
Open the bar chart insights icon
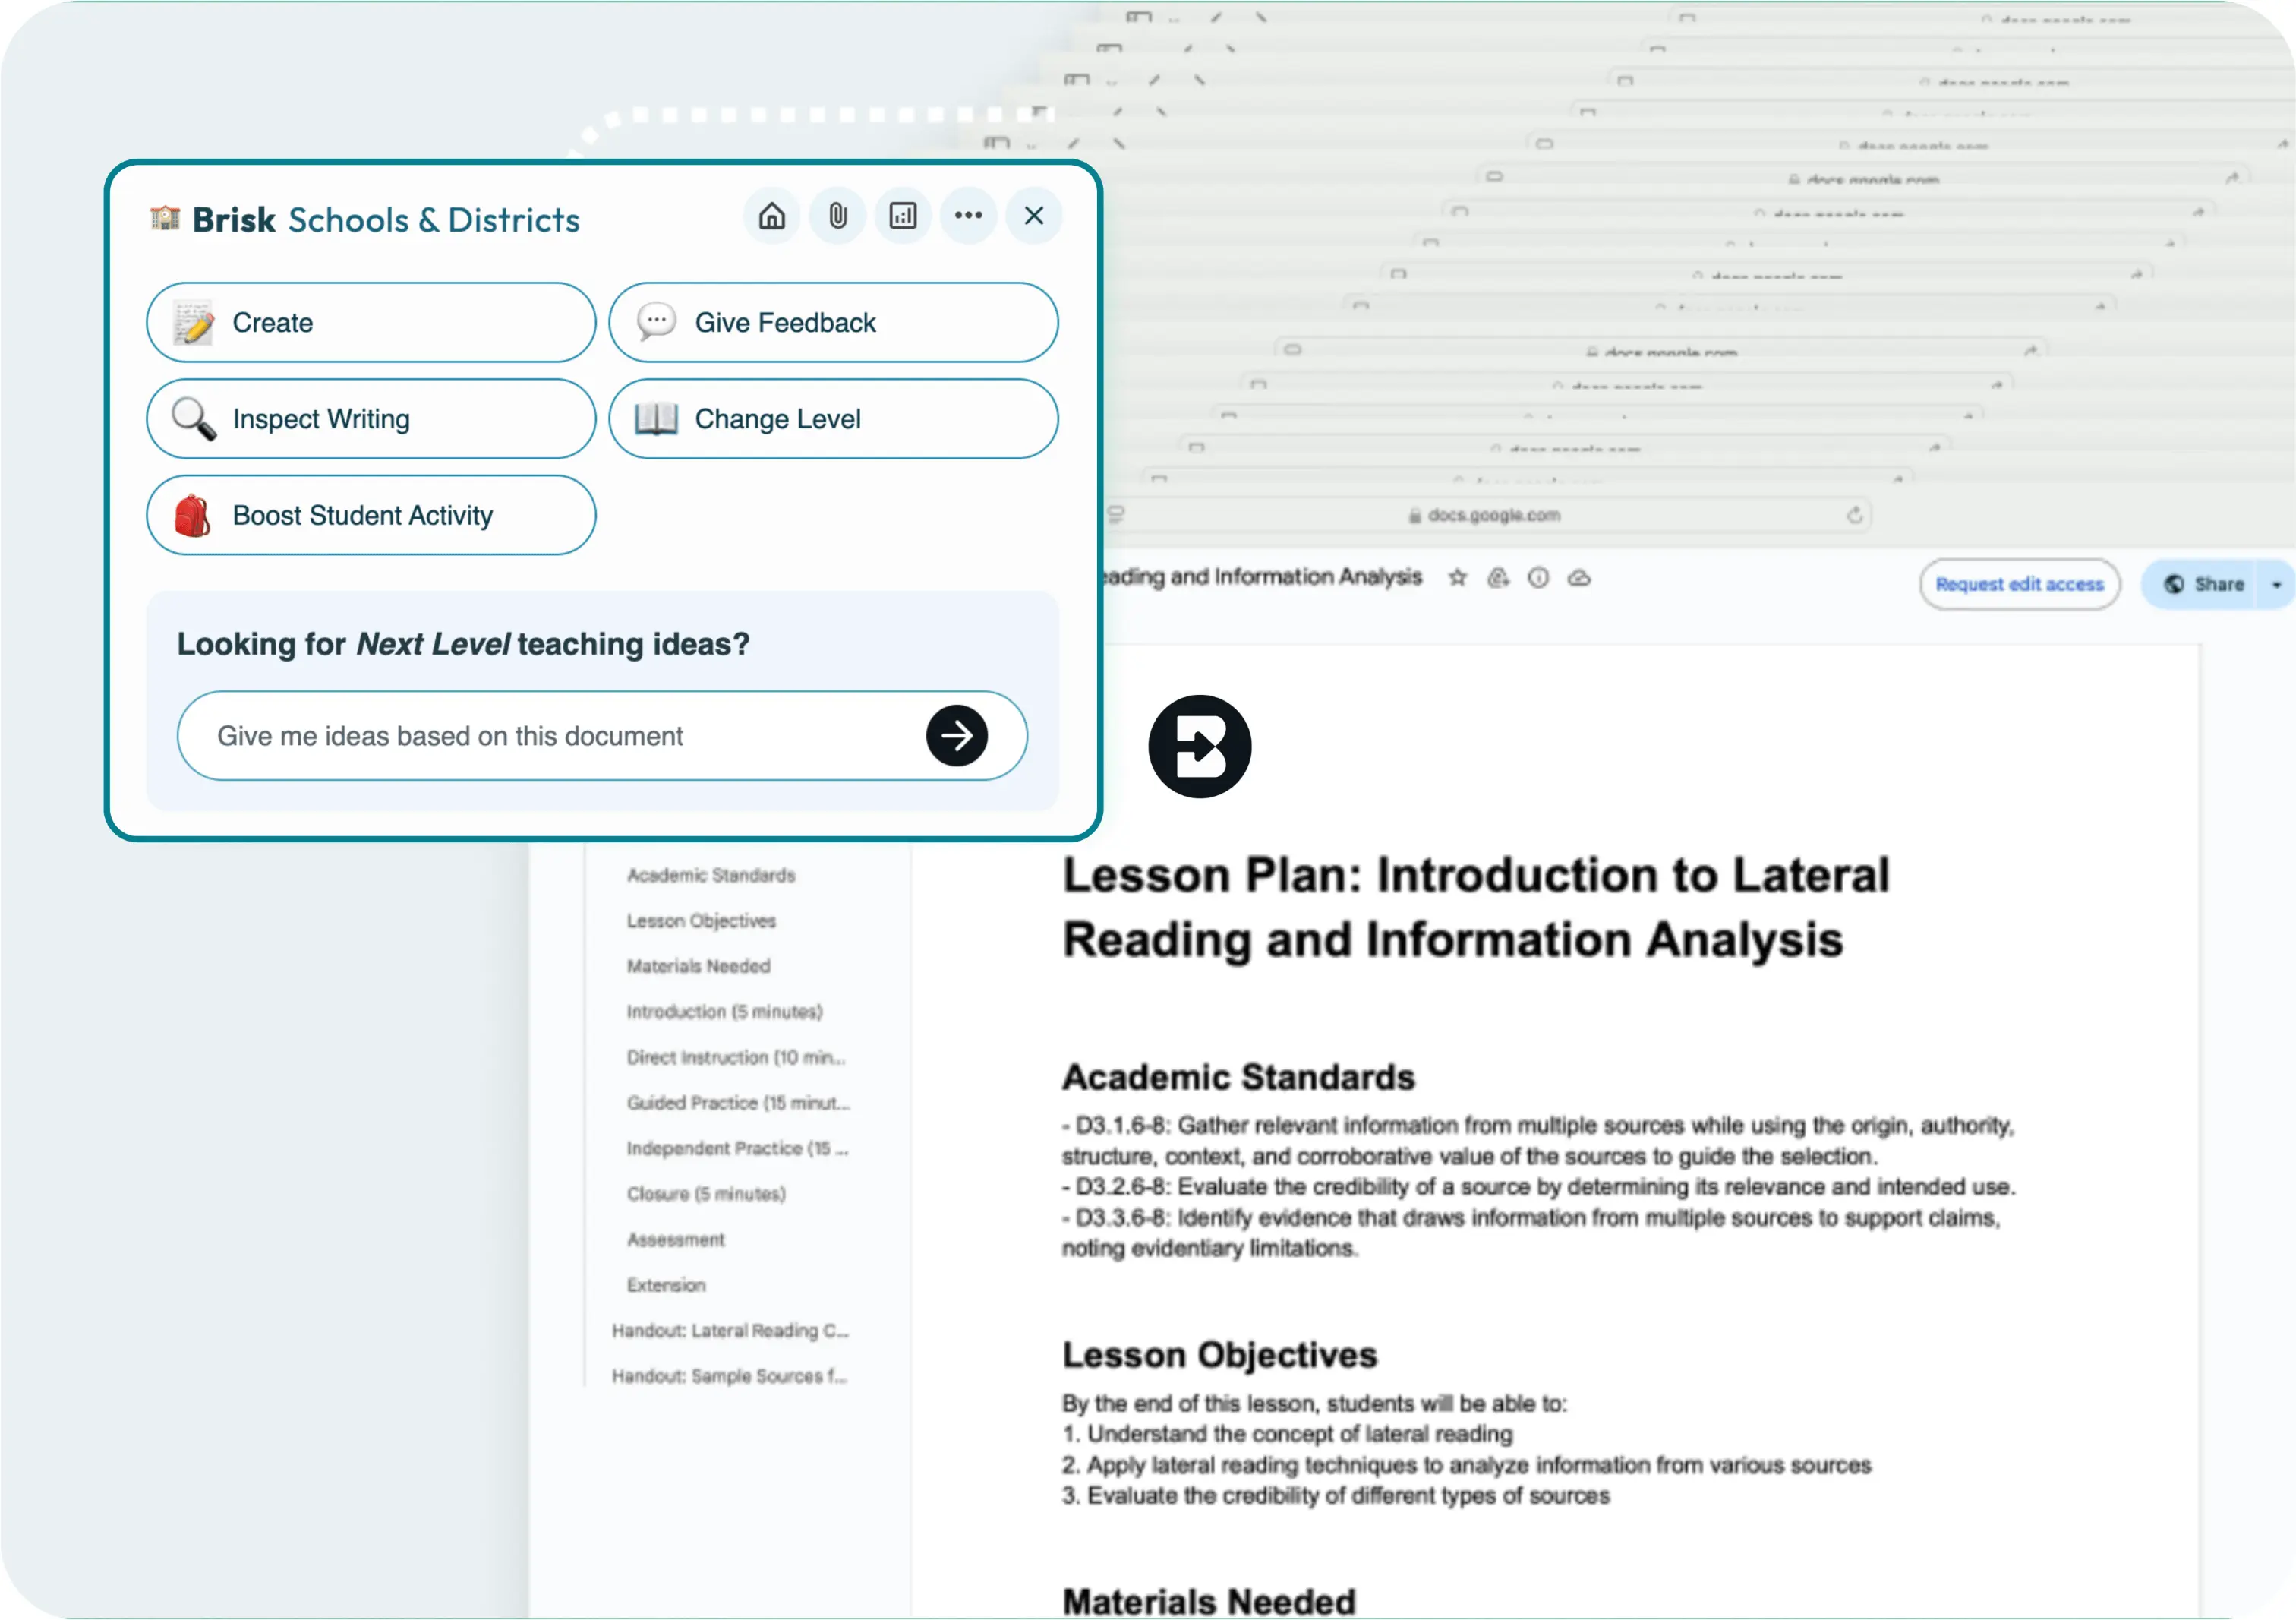click(902, 215)
